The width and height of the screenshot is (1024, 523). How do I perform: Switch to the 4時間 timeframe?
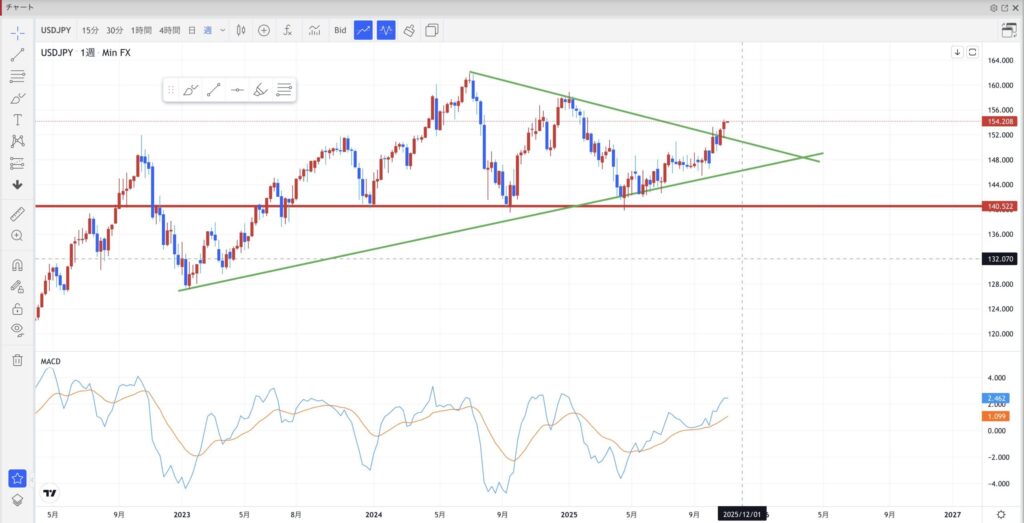[170, 30]
